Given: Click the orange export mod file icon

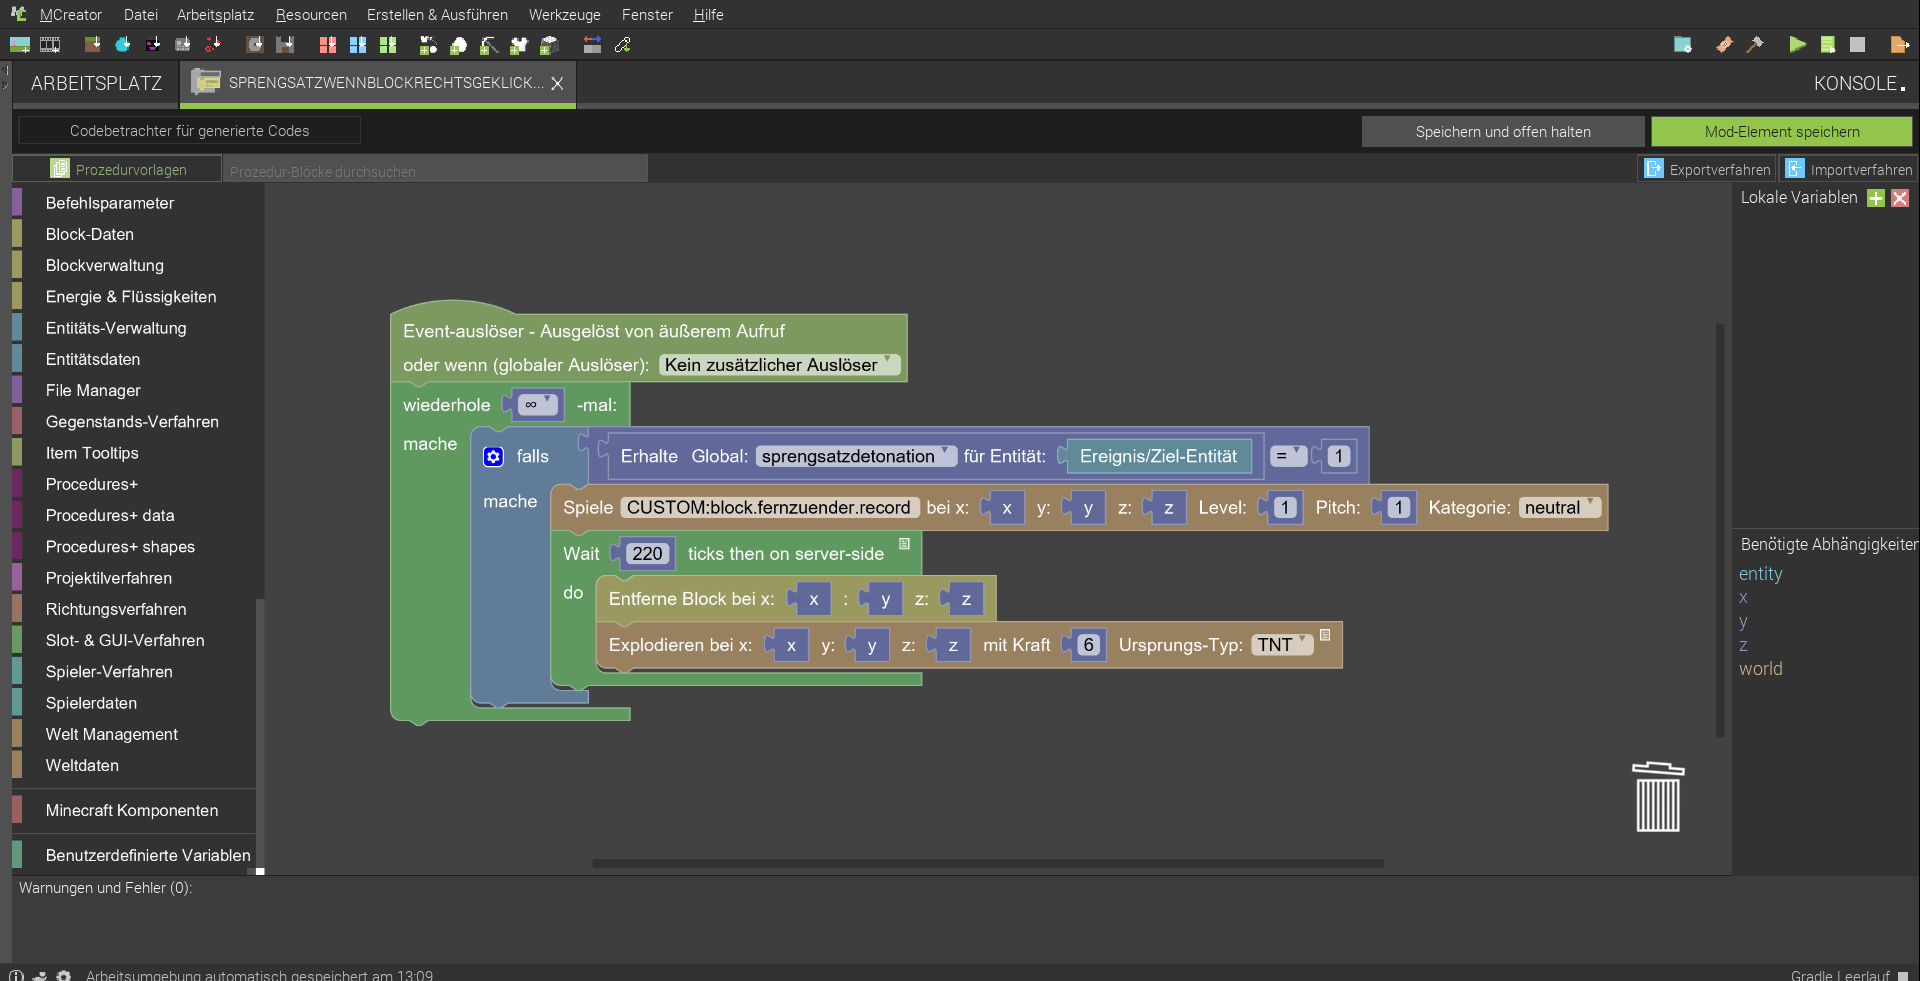Looking at the screenshot, I should pyautogui.click(x=1899, y=45).
